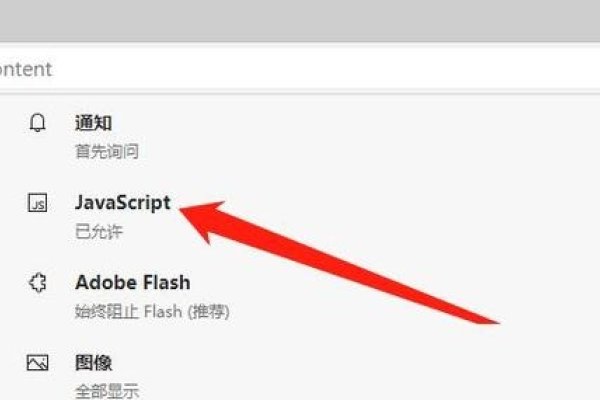Click the picture icon beside 图像
This screenshot has width=600, height=400.
38,362
